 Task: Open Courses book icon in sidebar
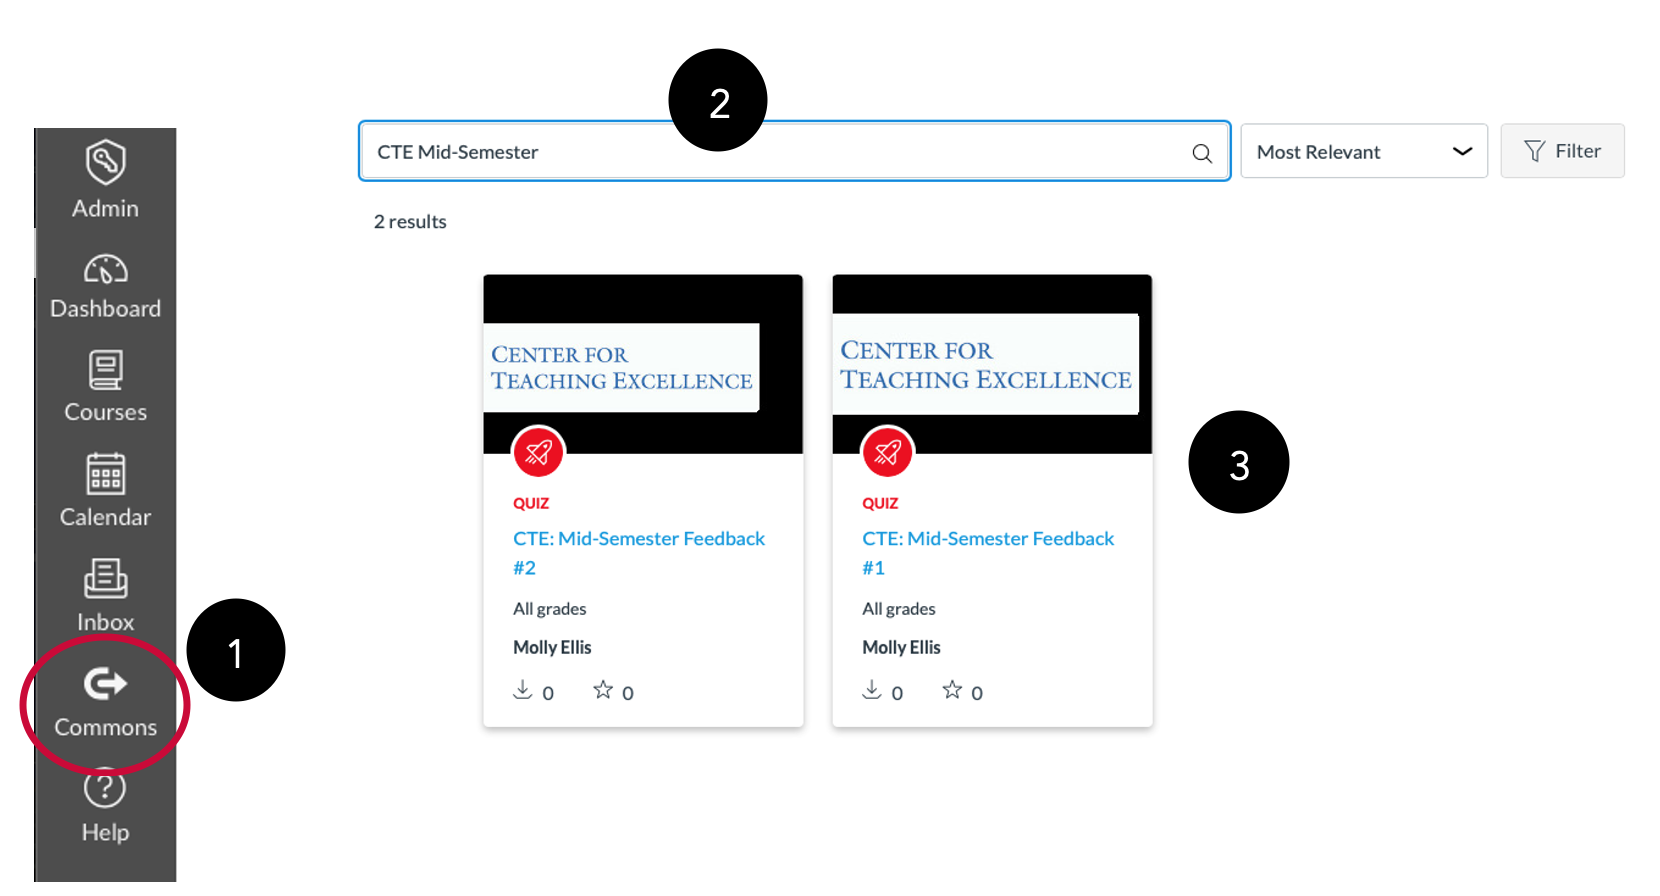pos(105,370)
